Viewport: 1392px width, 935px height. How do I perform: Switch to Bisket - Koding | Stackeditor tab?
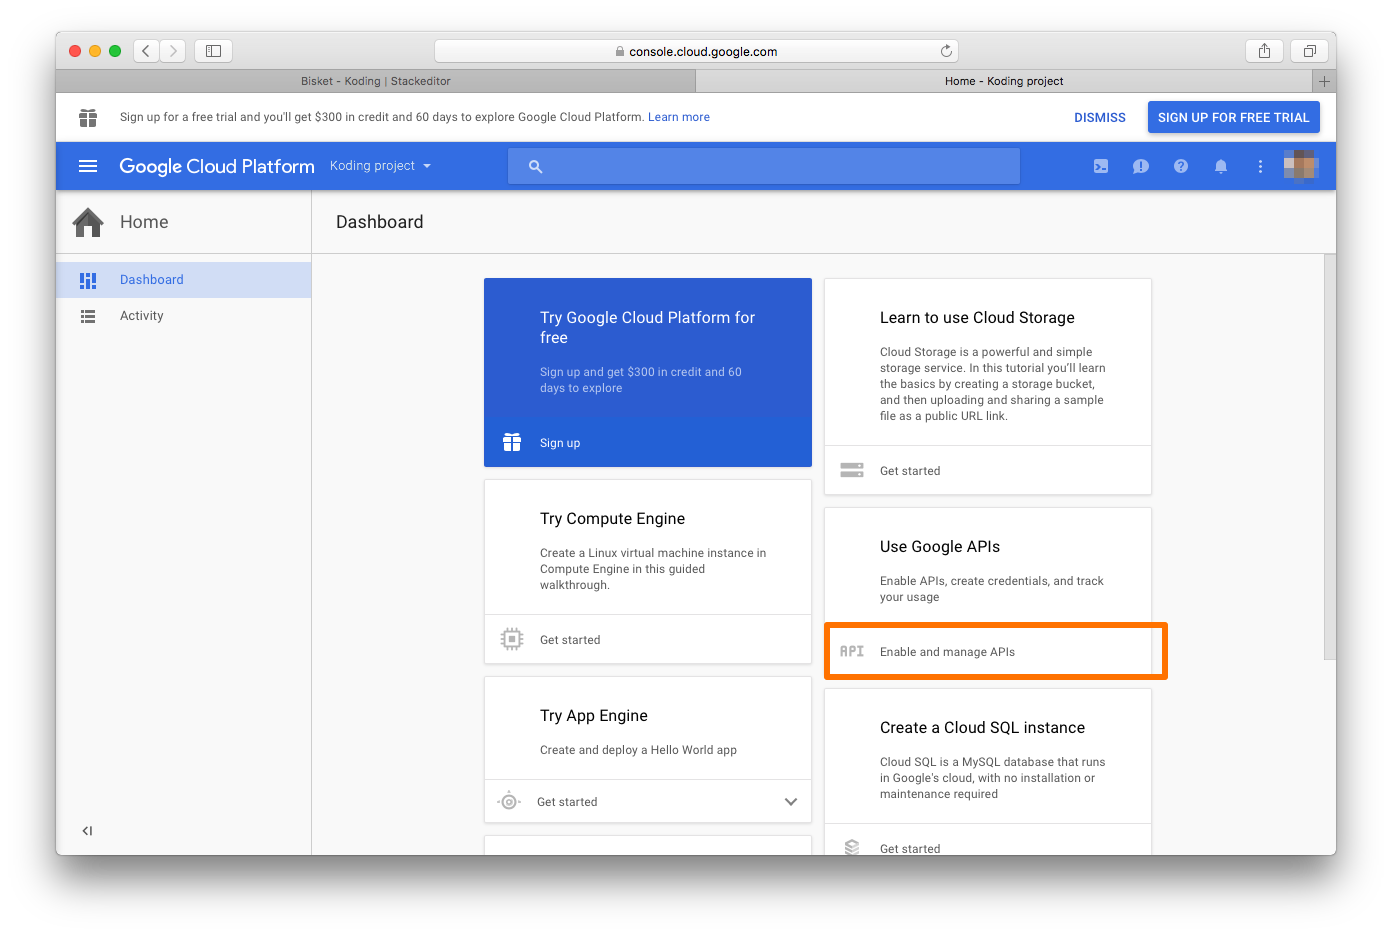tap(375, 81)
